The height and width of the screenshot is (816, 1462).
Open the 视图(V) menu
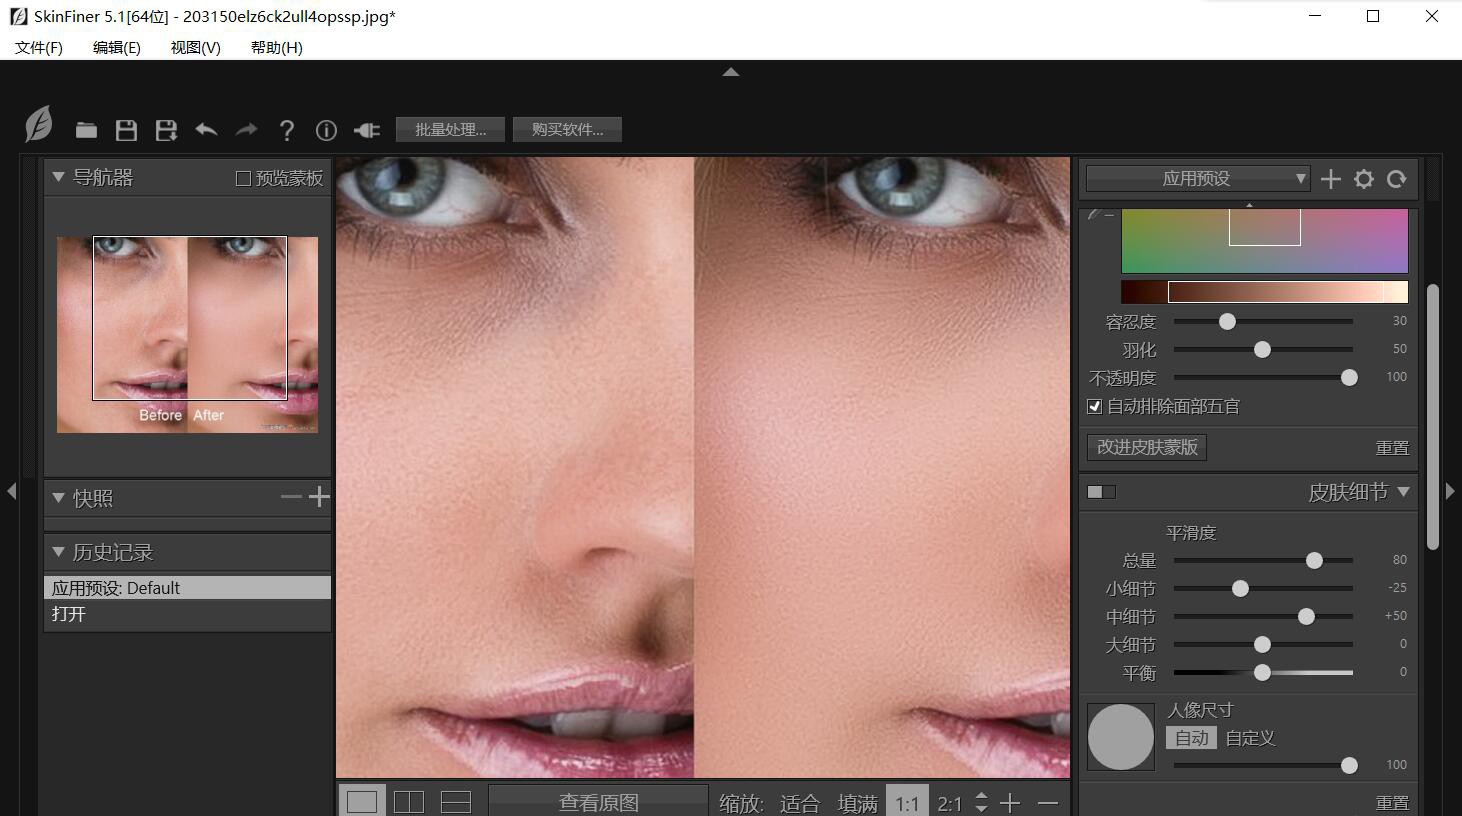click(x=195, y=47)
